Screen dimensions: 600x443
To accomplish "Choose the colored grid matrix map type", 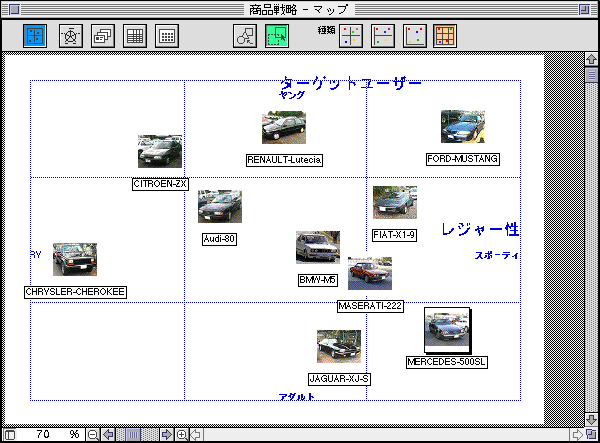I will [x=445, y=36].
